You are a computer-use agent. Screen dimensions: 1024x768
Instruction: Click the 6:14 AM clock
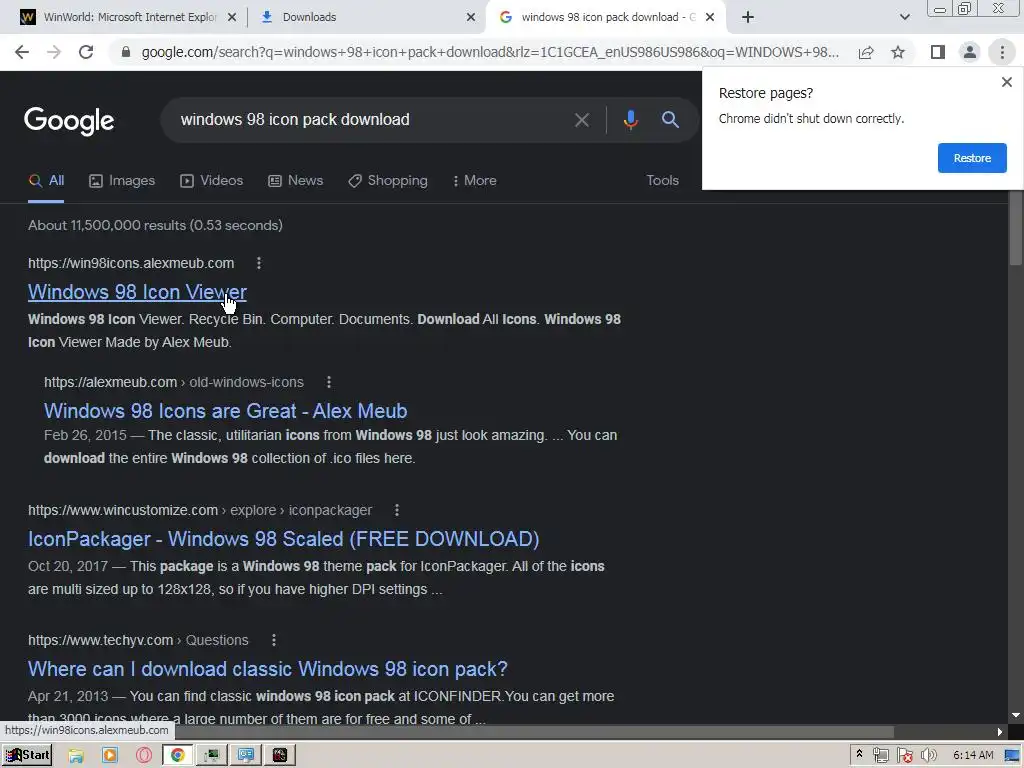coord(972,756)
